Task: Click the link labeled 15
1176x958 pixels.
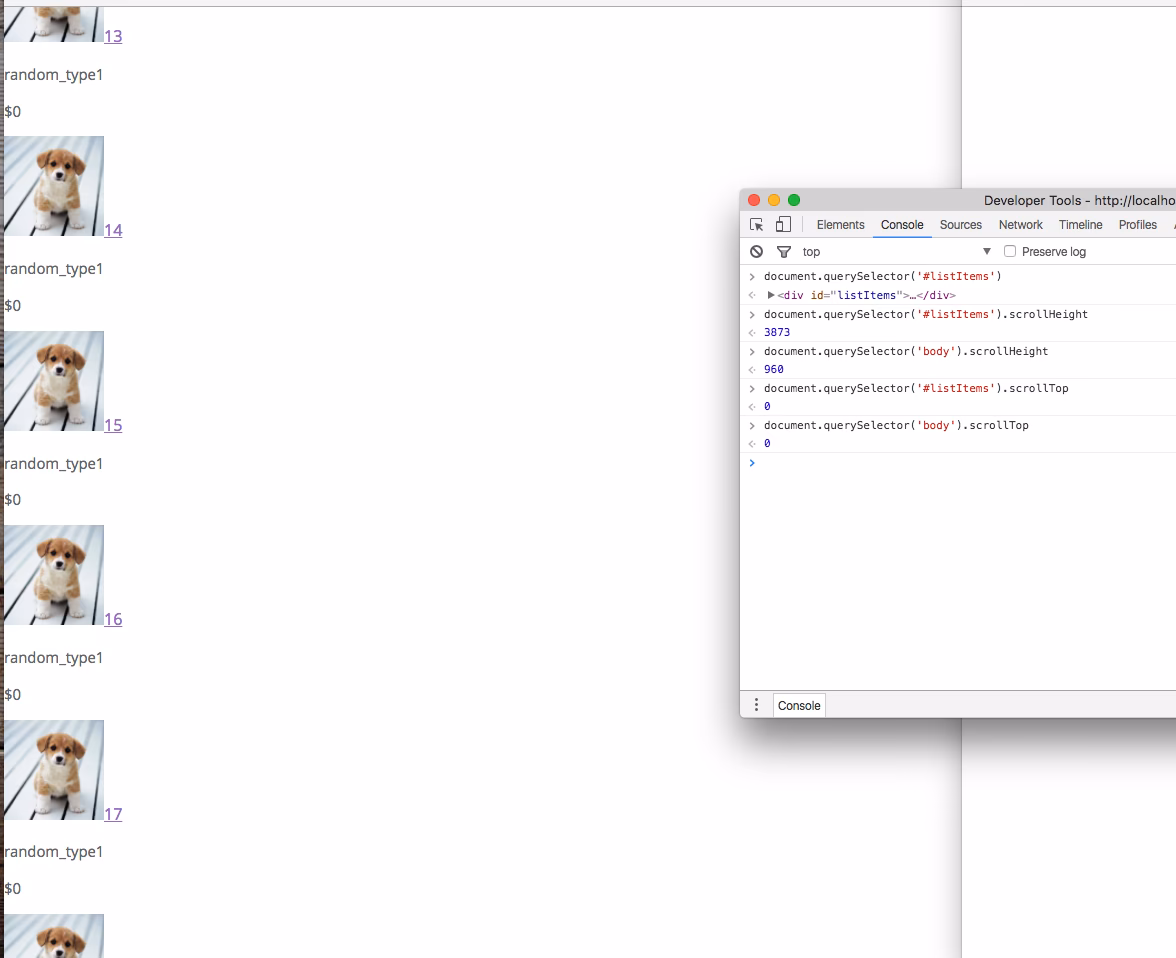Action: [113, 425]
